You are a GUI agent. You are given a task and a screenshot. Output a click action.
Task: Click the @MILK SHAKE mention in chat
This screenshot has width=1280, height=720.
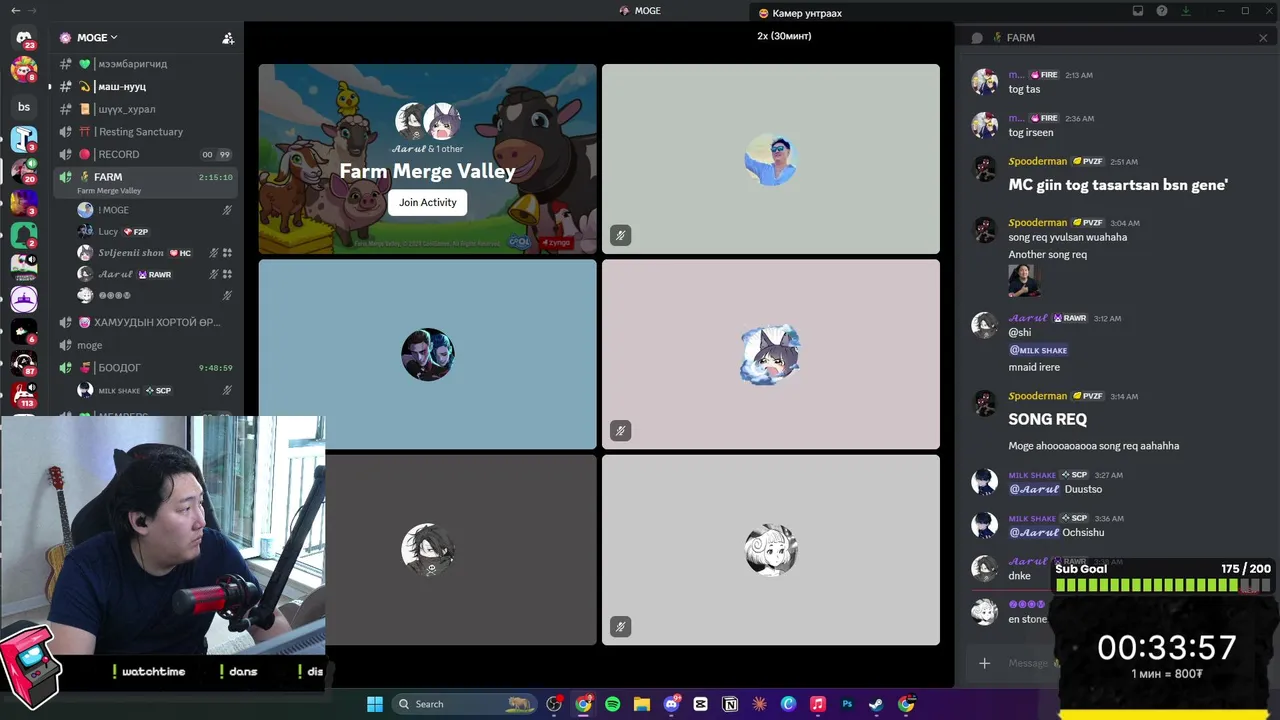point(1038,350)
